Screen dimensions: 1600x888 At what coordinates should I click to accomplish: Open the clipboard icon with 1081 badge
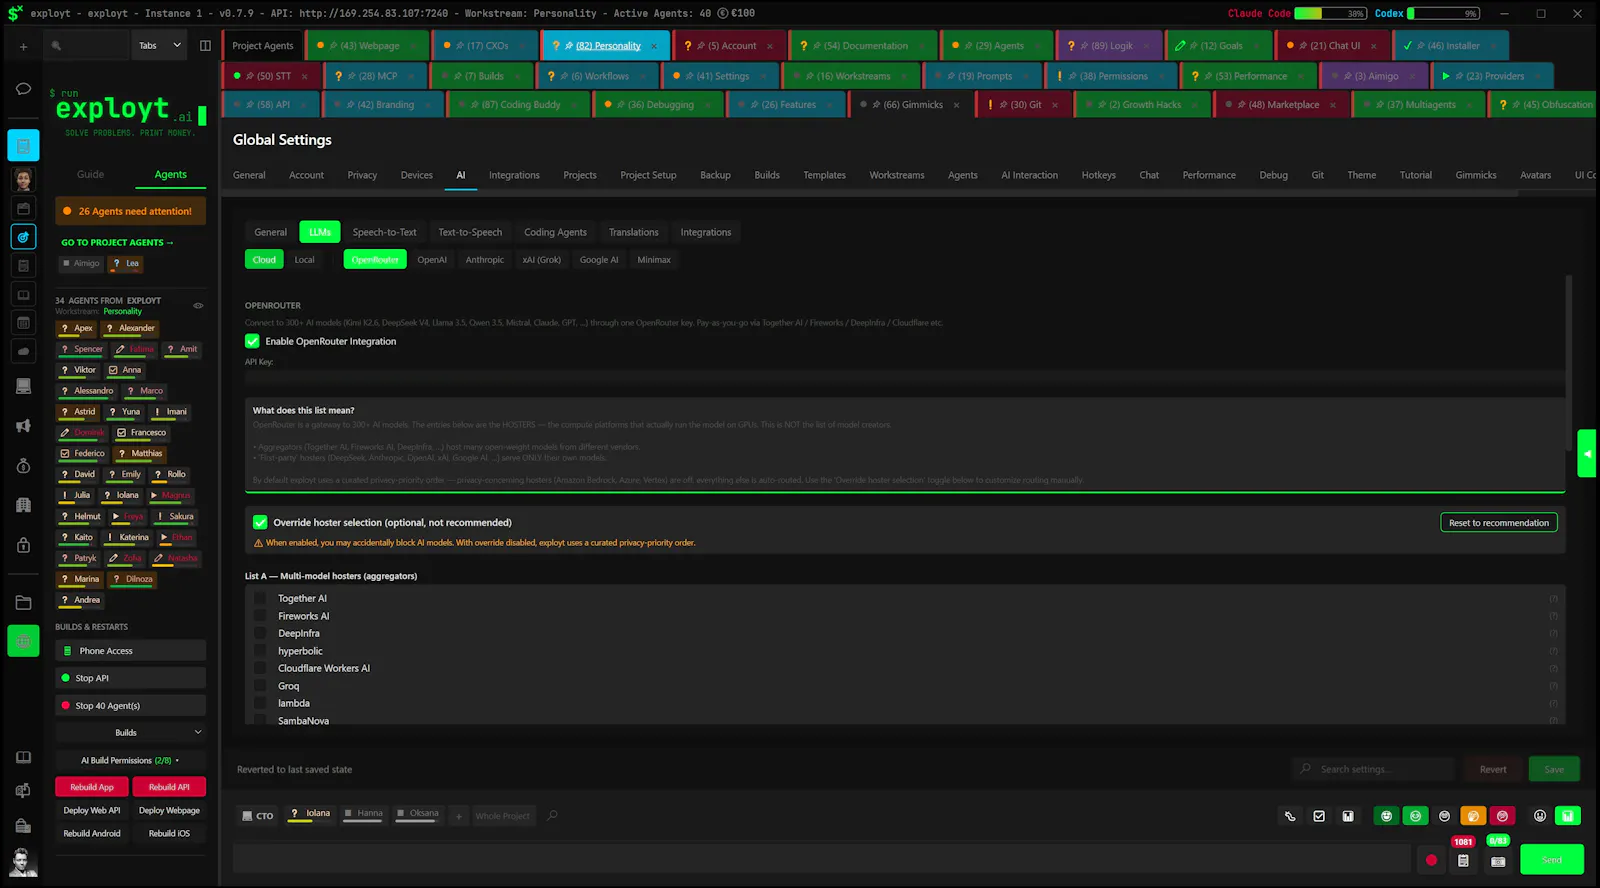[1463, 860]
